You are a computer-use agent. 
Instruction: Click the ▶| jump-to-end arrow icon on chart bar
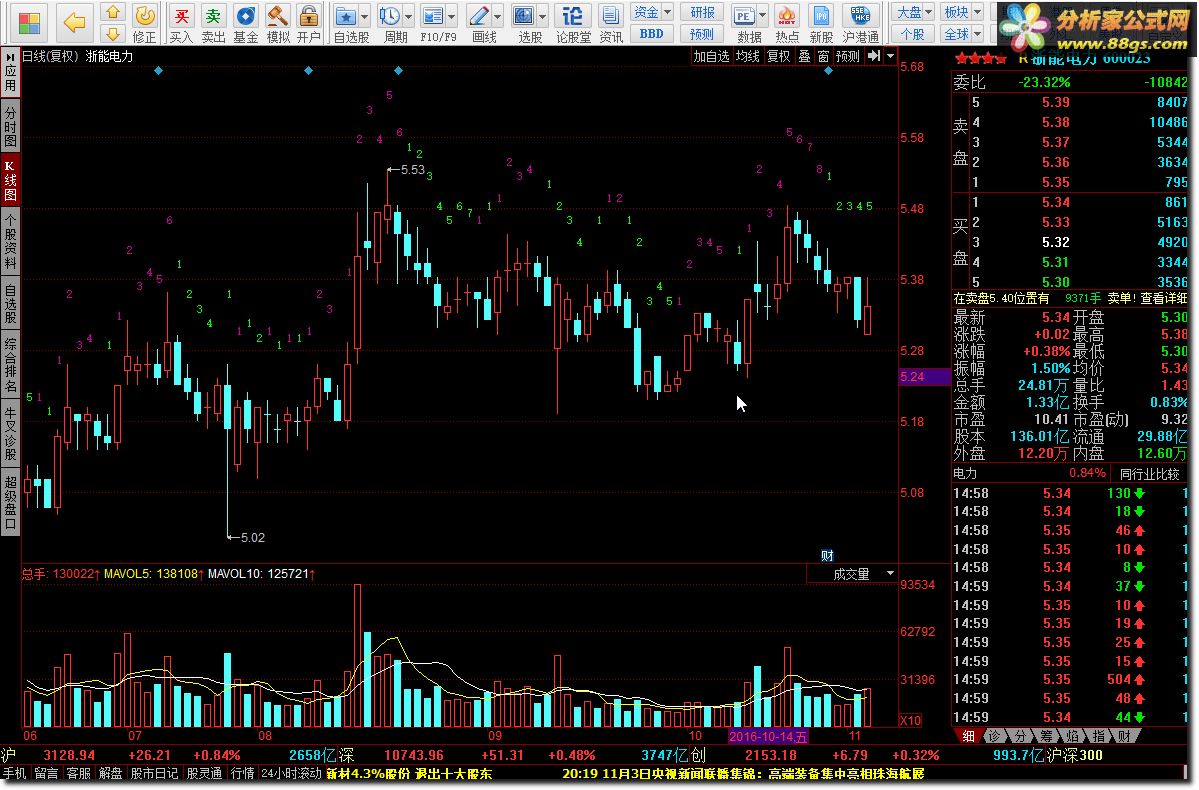click(873, 56)
